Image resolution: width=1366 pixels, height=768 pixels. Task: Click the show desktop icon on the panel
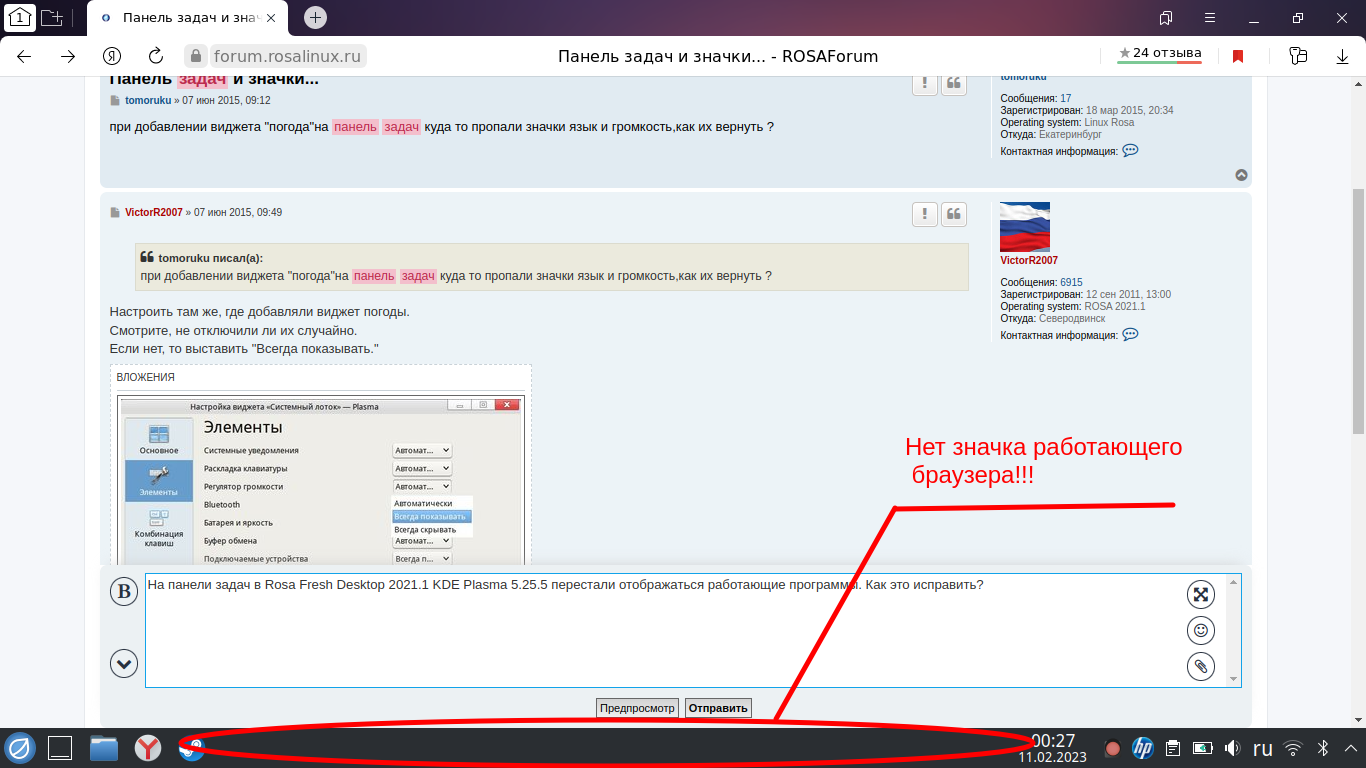(61, 748)
